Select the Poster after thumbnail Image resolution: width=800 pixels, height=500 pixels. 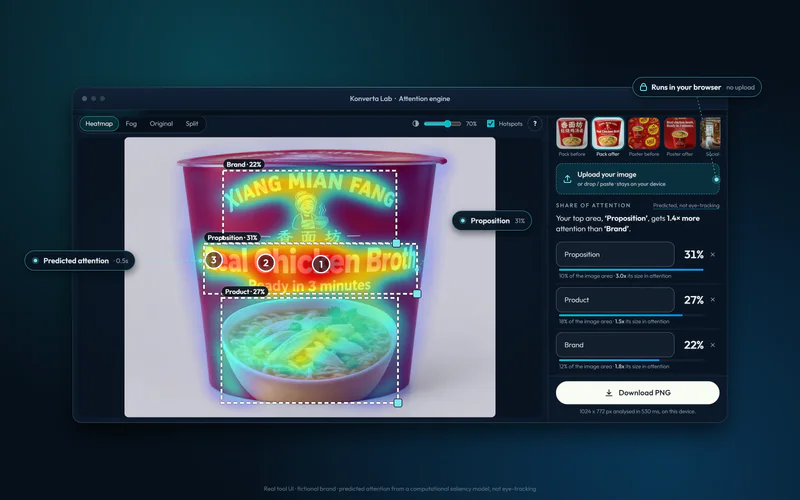(680, 133)
